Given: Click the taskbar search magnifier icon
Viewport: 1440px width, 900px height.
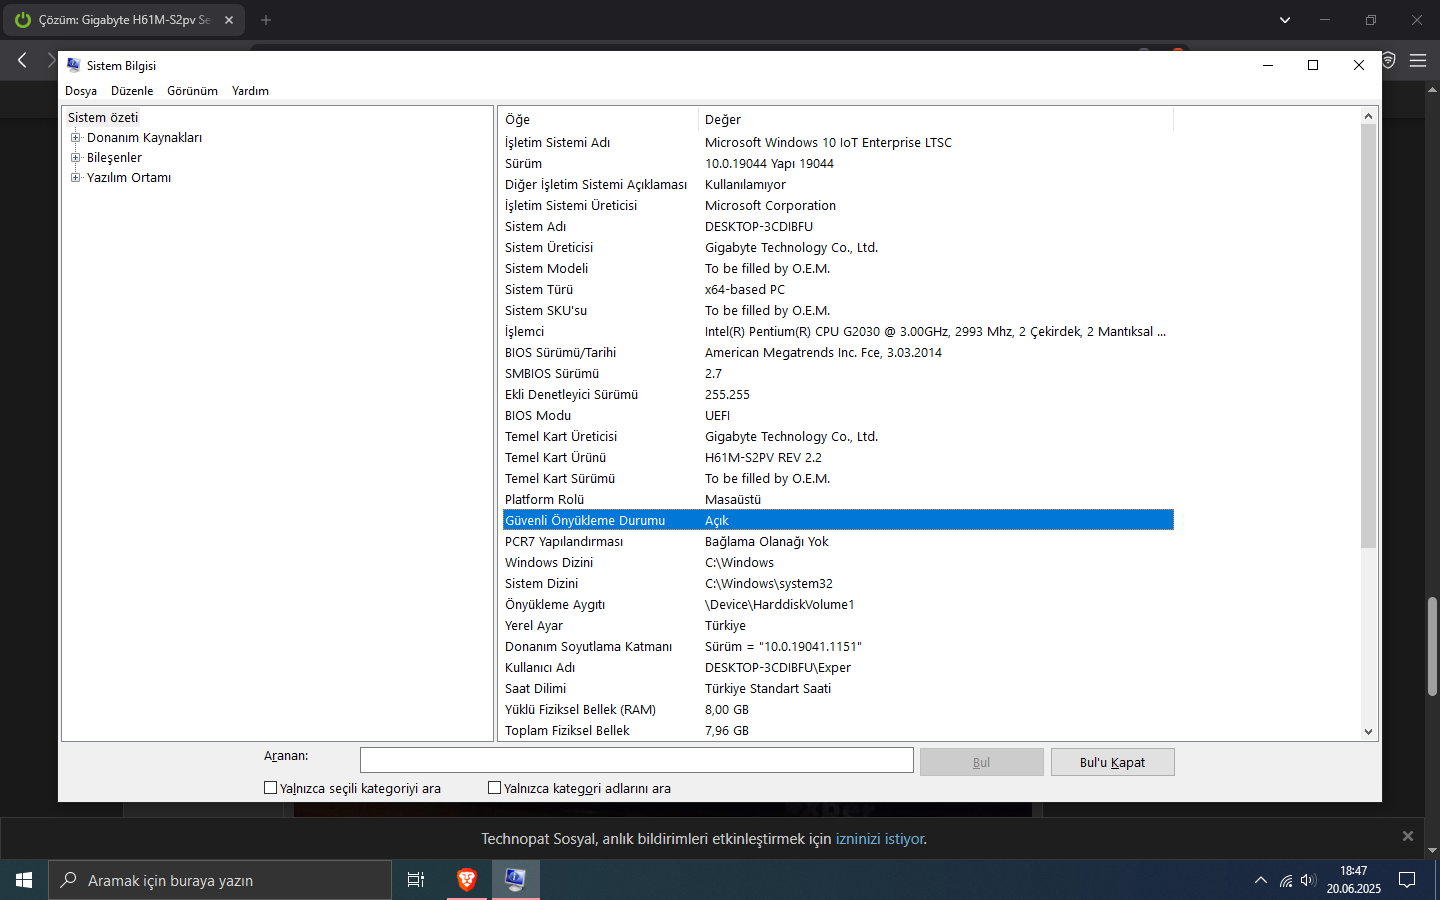Looking at the screenshot, I should [x=69, y=880].
